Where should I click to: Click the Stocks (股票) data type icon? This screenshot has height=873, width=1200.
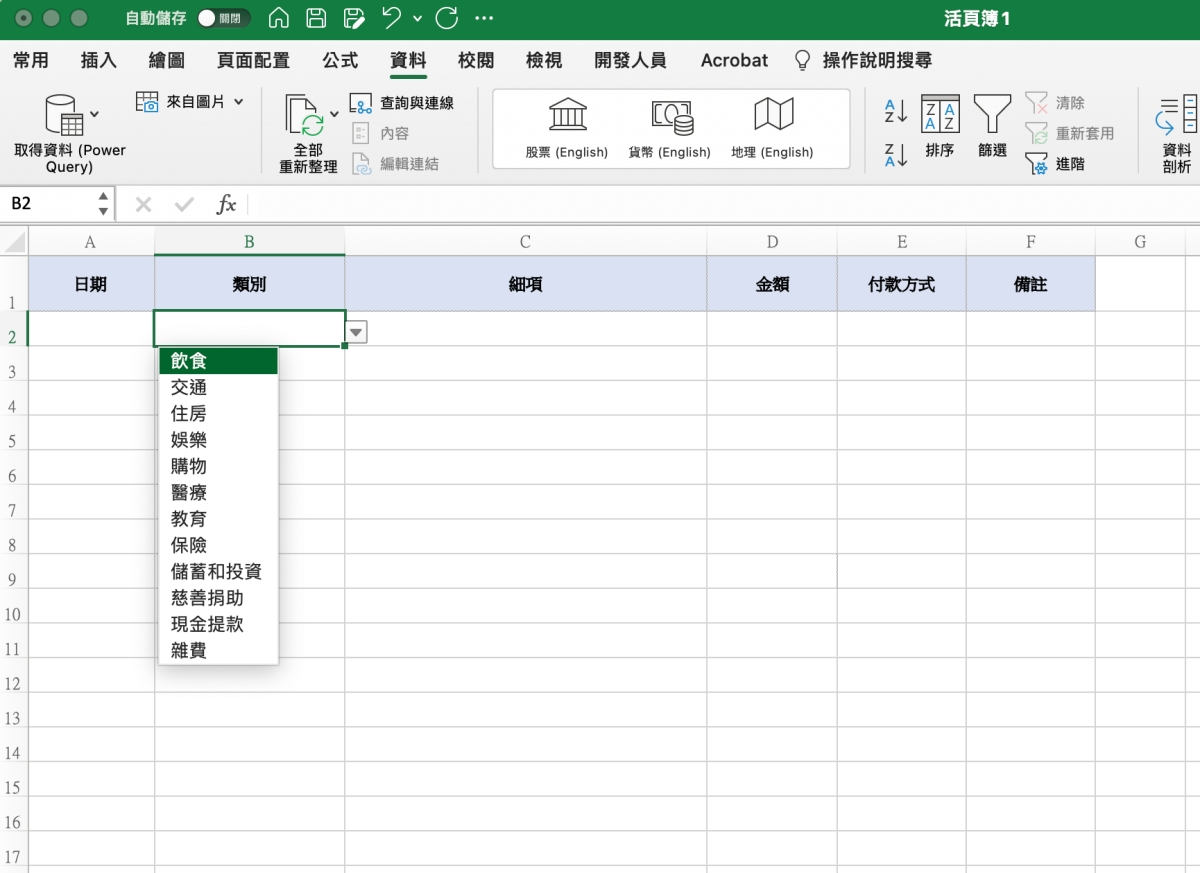(567, 116)
